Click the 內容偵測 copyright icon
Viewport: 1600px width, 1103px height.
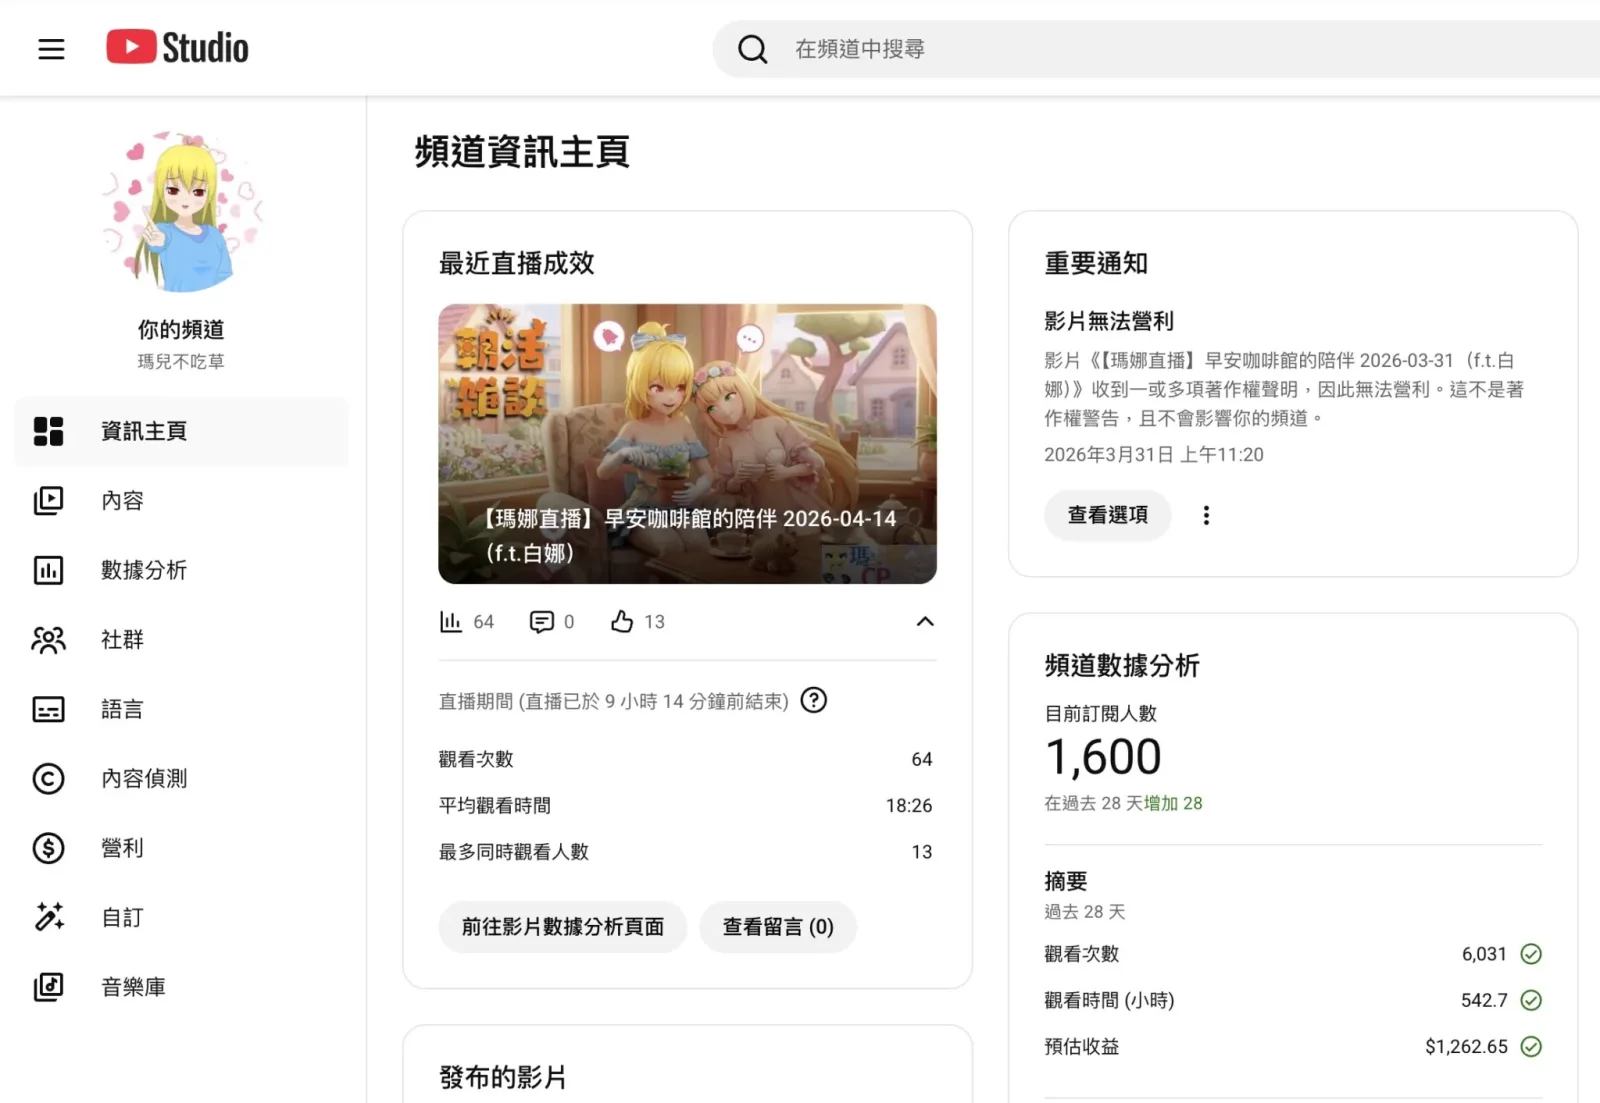(x=48, y=778)
